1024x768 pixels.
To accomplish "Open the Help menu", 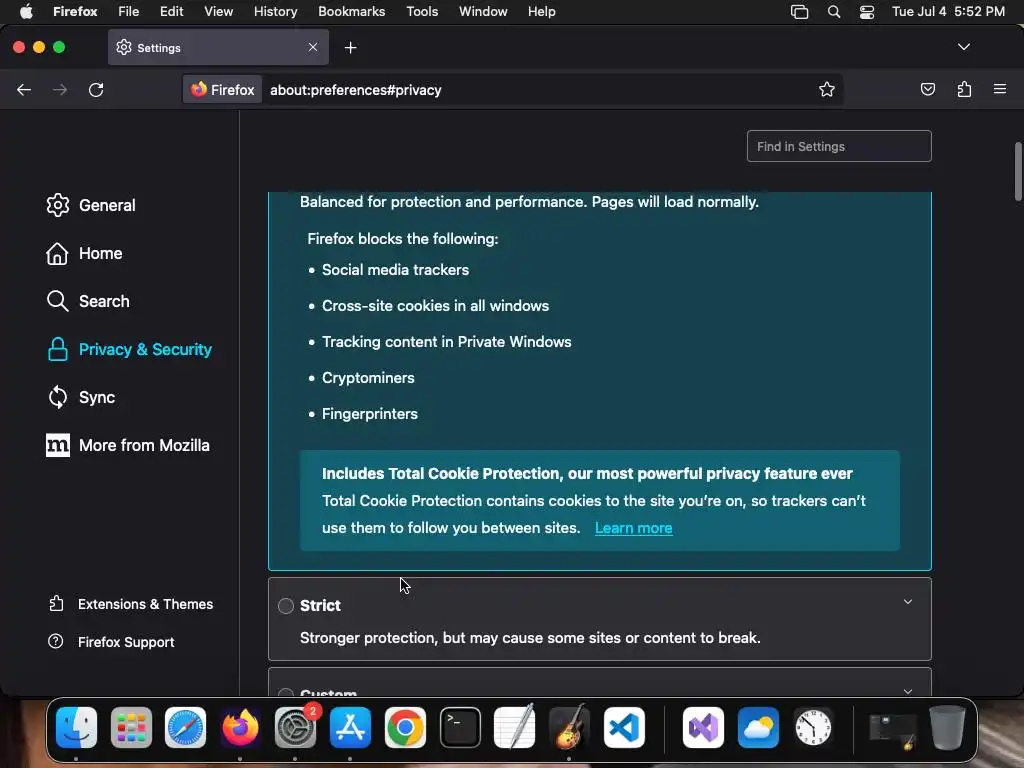I will click(542, 12).
